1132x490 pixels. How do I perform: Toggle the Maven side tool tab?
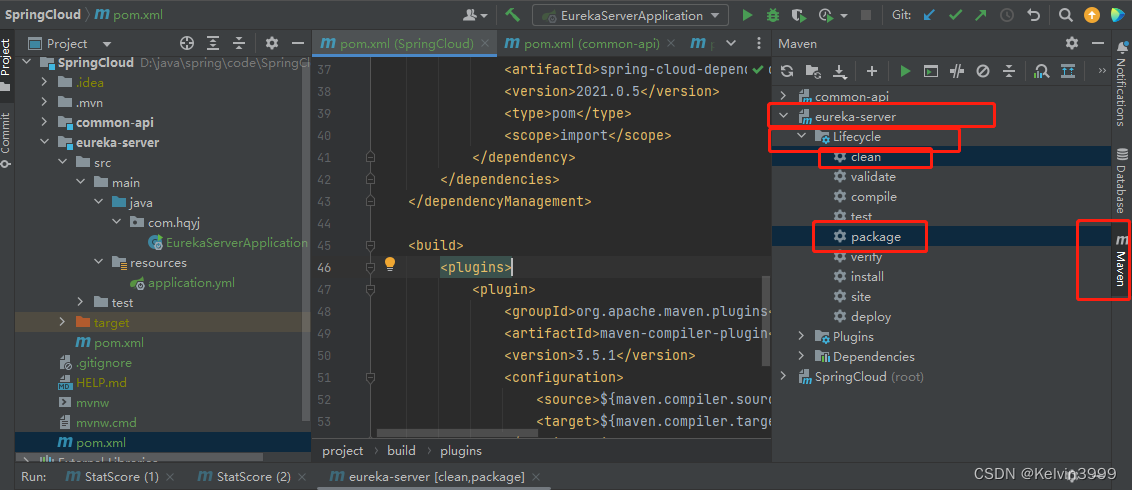[1121, 261]
